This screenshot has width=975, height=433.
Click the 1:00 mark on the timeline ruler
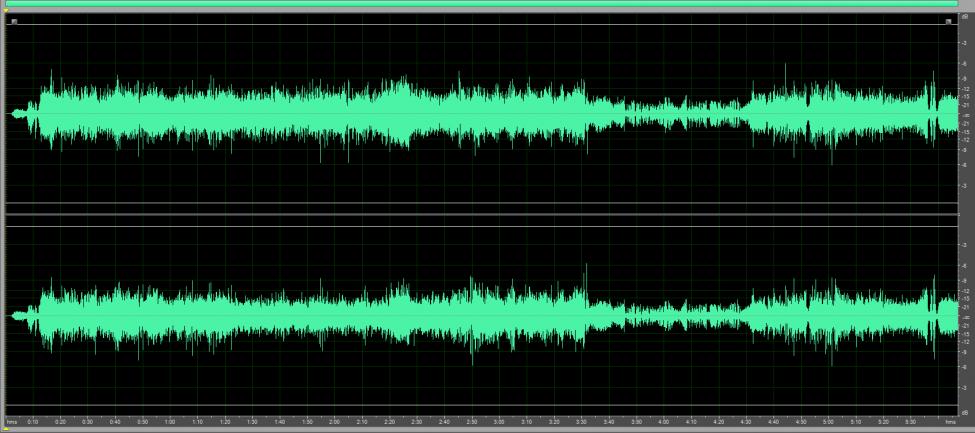pyautogui.click(x=170, y=422)
